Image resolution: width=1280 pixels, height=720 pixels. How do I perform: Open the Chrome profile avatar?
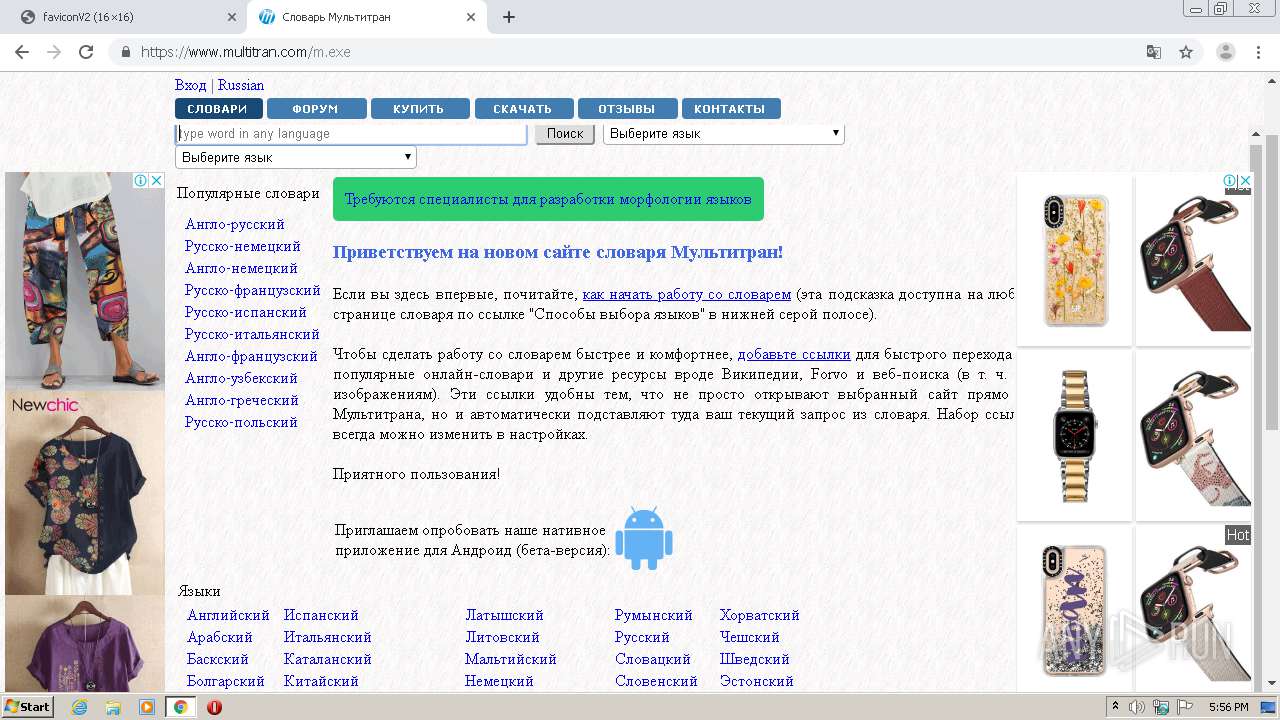point(1226,52)
